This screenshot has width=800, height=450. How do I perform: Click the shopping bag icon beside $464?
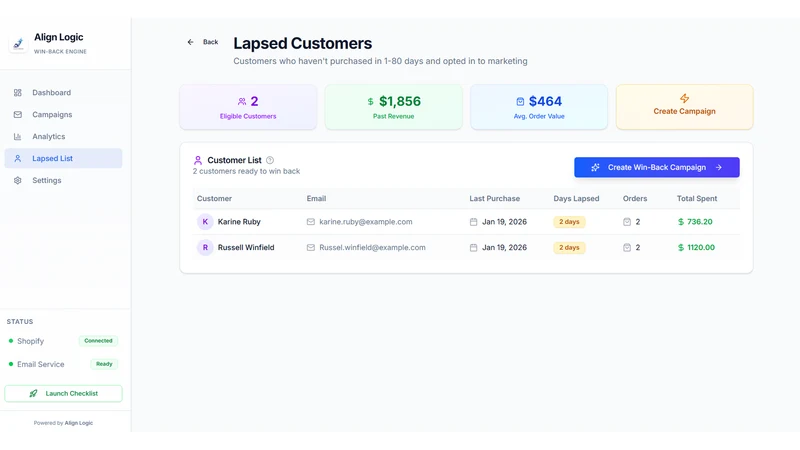(x=520, y=102)
